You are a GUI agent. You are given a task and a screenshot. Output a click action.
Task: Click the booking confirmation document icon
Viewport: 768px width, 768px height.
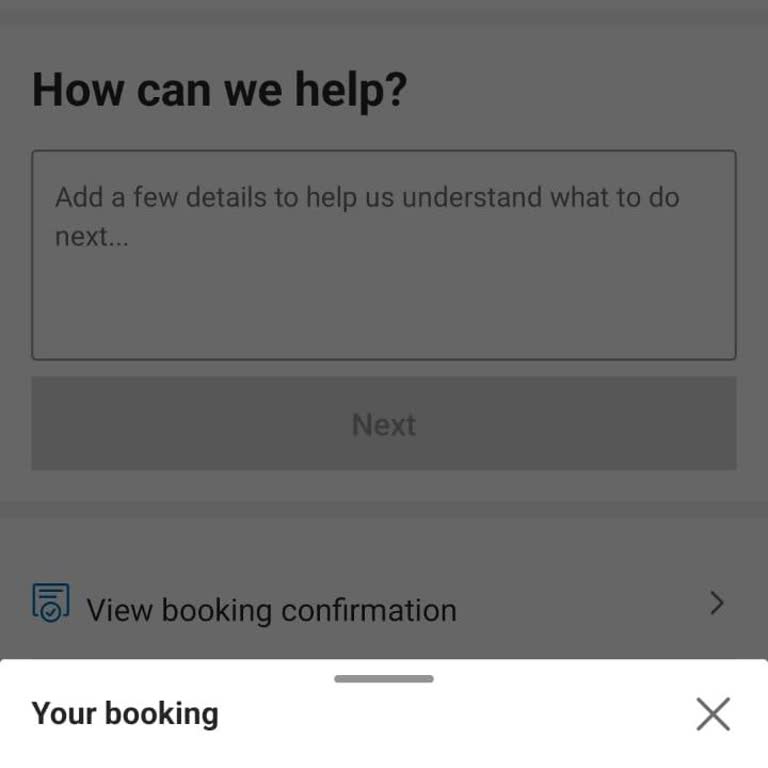[51, 603]
